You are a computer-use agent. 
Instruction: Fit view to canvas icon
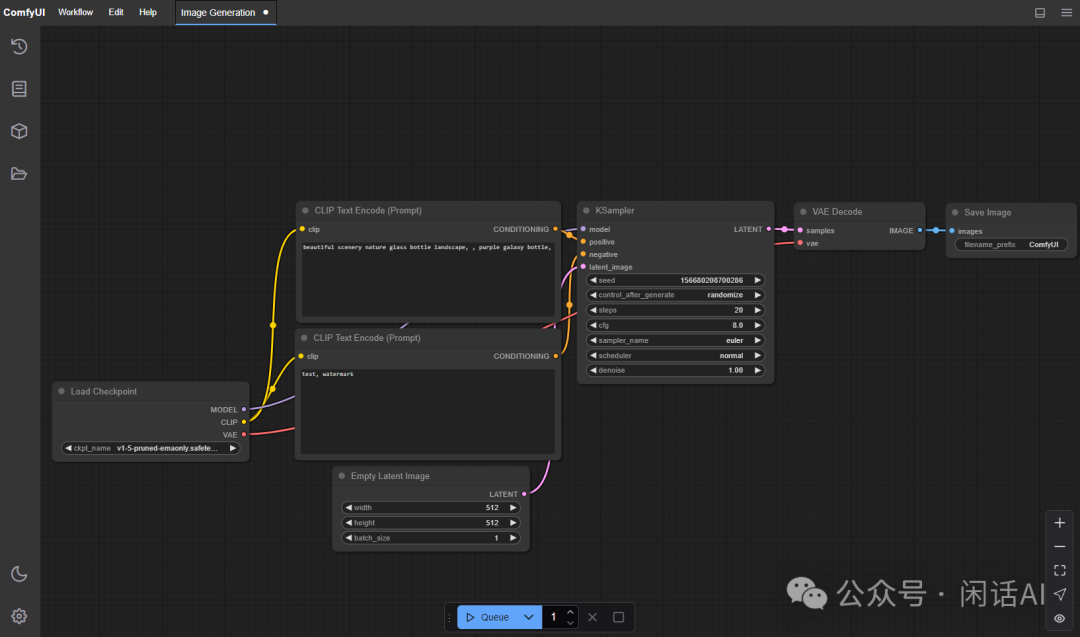point(1059,570)
